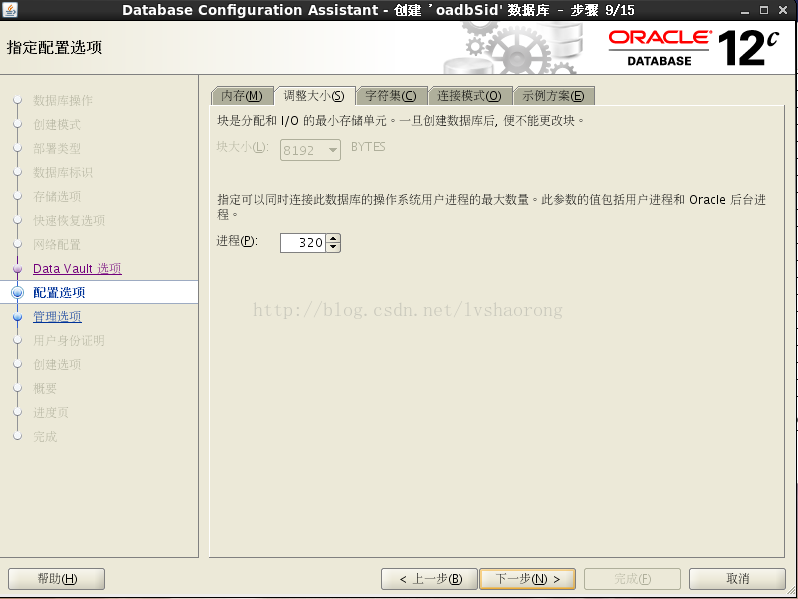Click the 数据库标识 step in the sidebar
This screenshot has width=798, height=599.
coord(63,172)
